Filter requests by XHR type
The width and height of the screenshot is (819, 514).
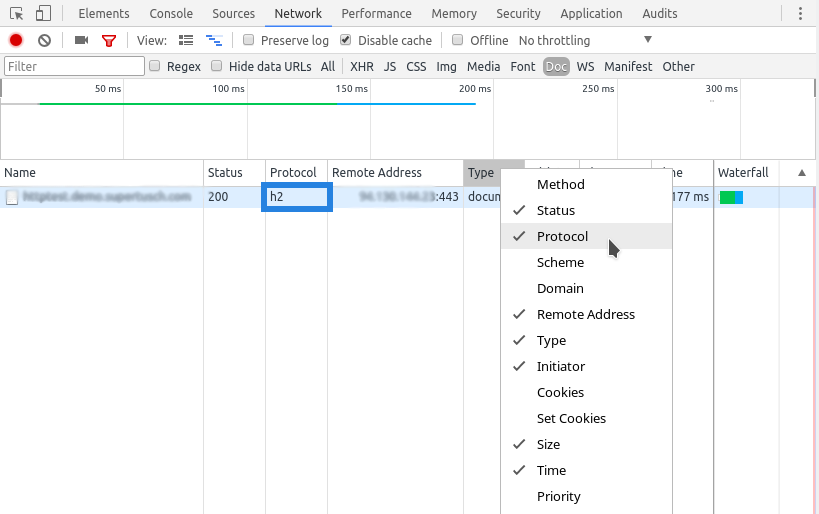[361, 66]
